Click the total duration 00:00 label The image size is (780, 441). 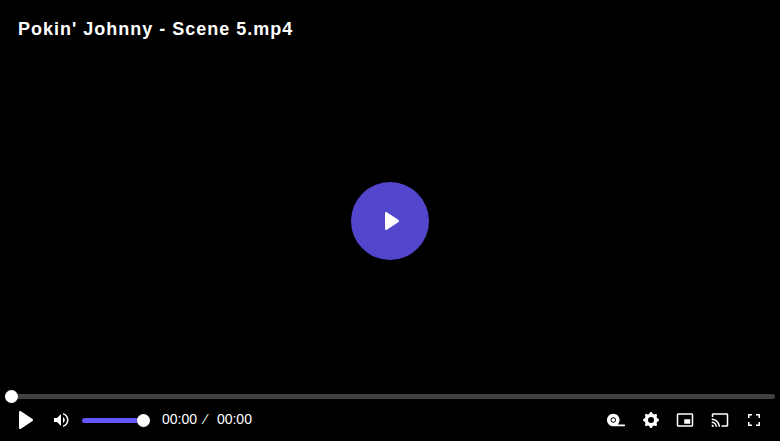(234, 419)
